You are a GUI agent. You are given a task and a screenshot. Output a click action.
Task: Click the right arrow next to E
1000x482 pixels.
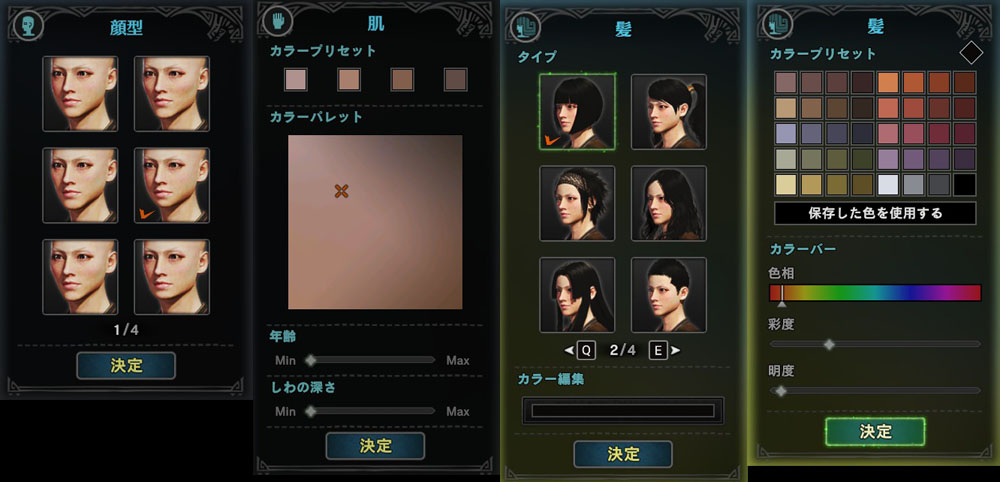click(x=675, y=350)
